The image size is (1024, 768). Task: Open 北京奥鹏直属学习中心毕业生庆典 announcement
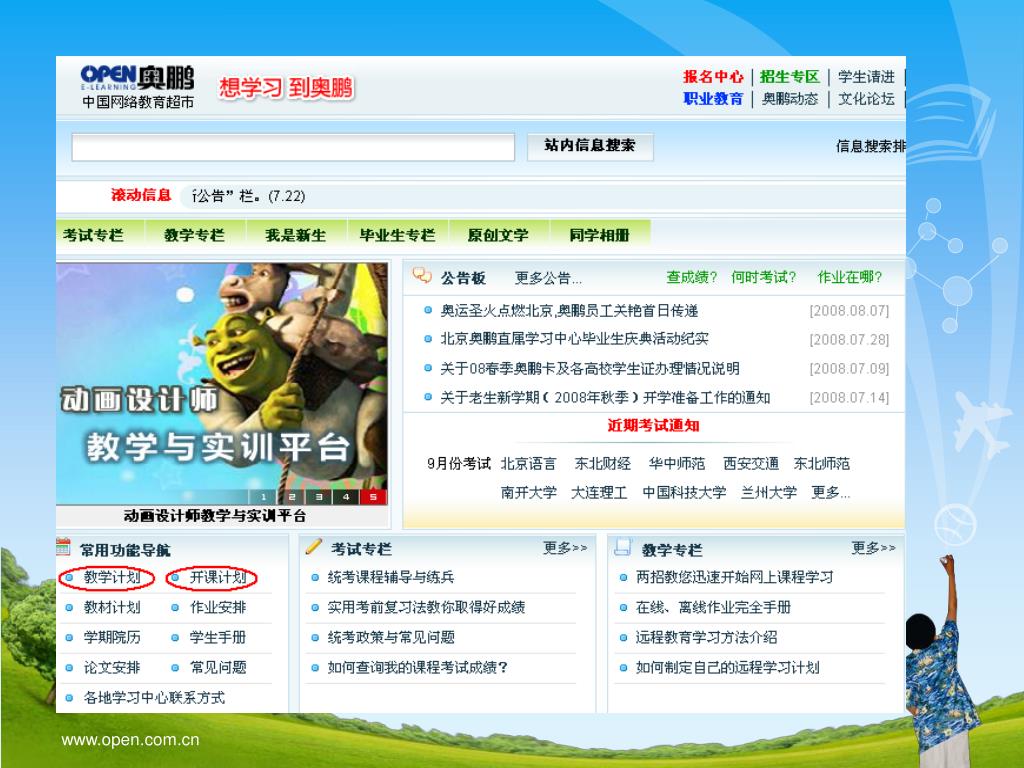(x=574, y=339)
